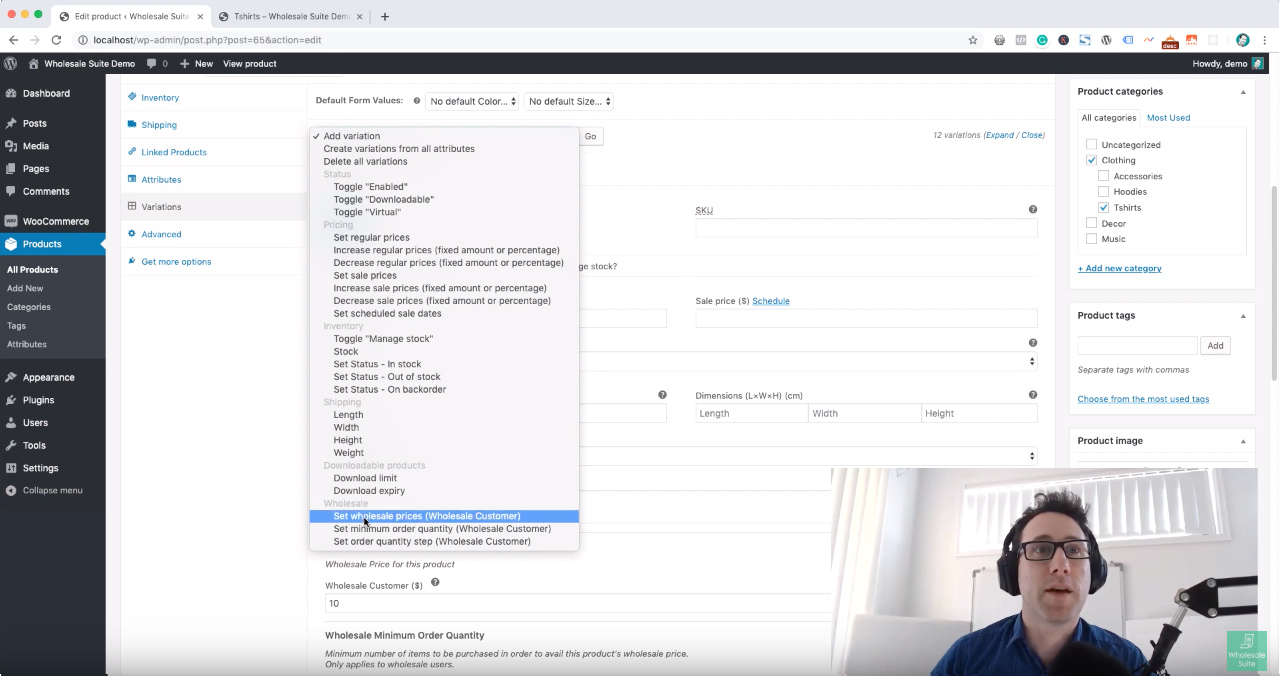Switch to the Most Used tab

(x=1168, y=118)
